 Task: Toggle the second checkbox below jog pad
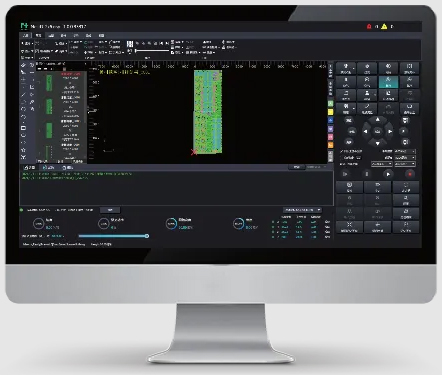tap(342, 158)
